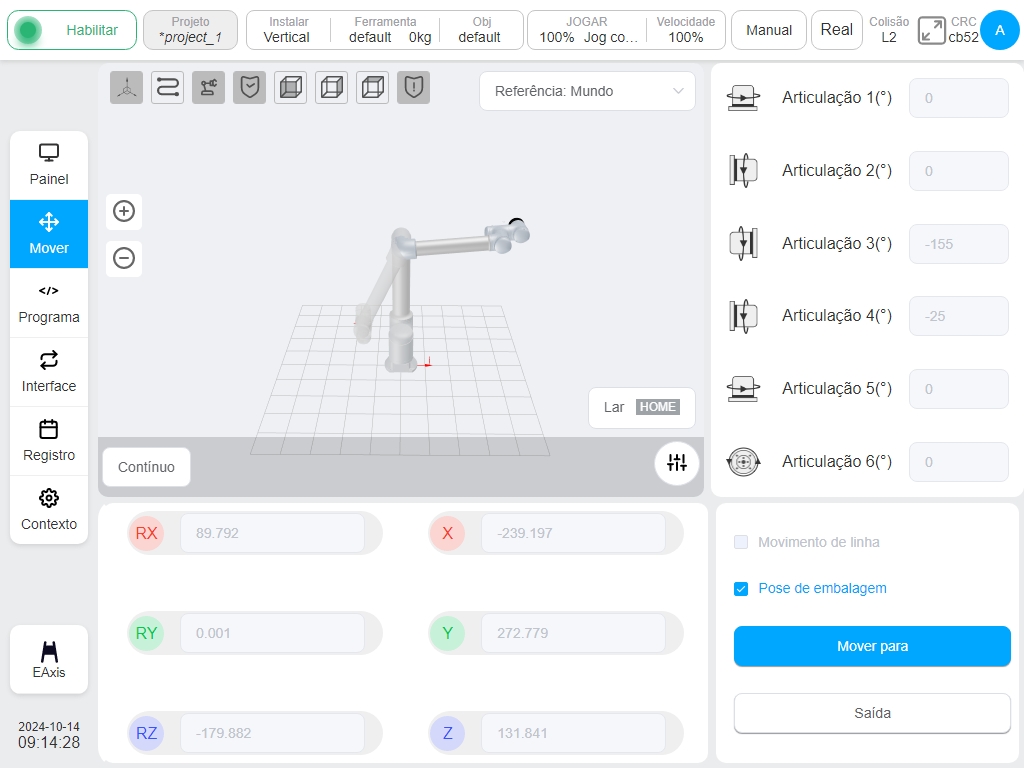1024x768 pixels.
Task: Open the Painel tab
Action: click(x=49, y=165)
